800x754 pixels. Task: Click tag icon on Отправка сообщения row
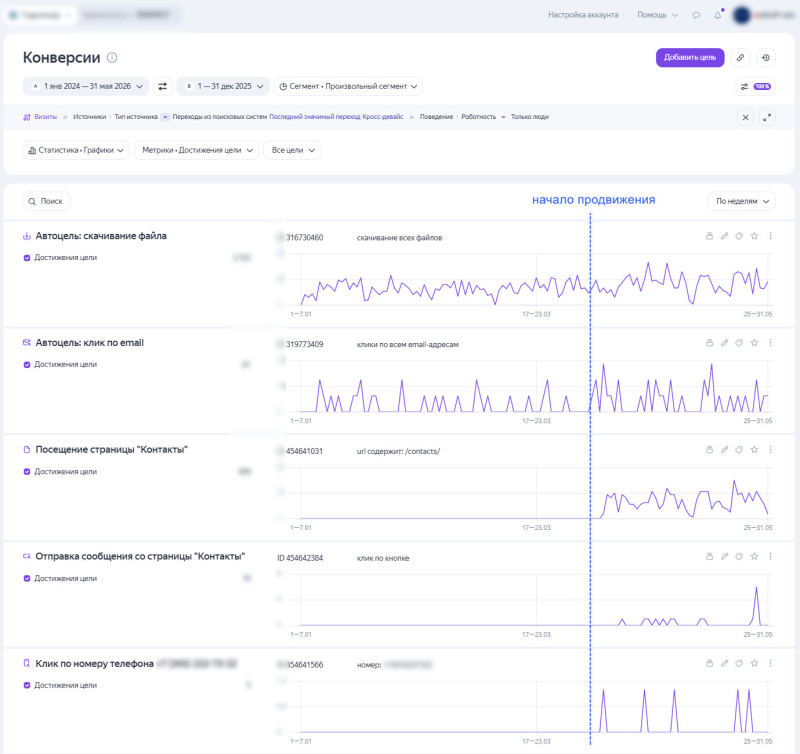(739, 556)
